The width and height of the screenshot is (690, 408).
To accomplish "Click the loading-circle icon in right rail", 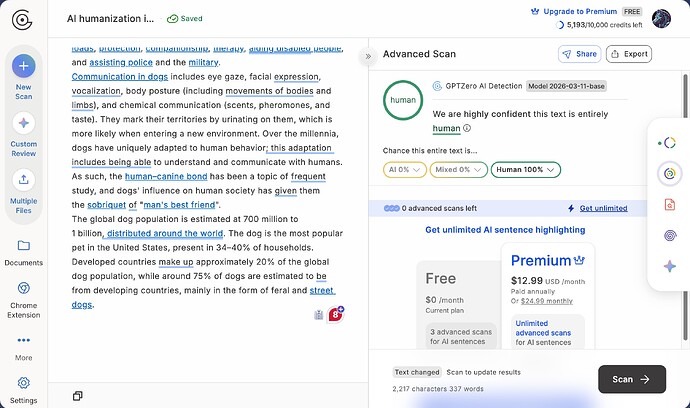I will [x=669, y=143].
